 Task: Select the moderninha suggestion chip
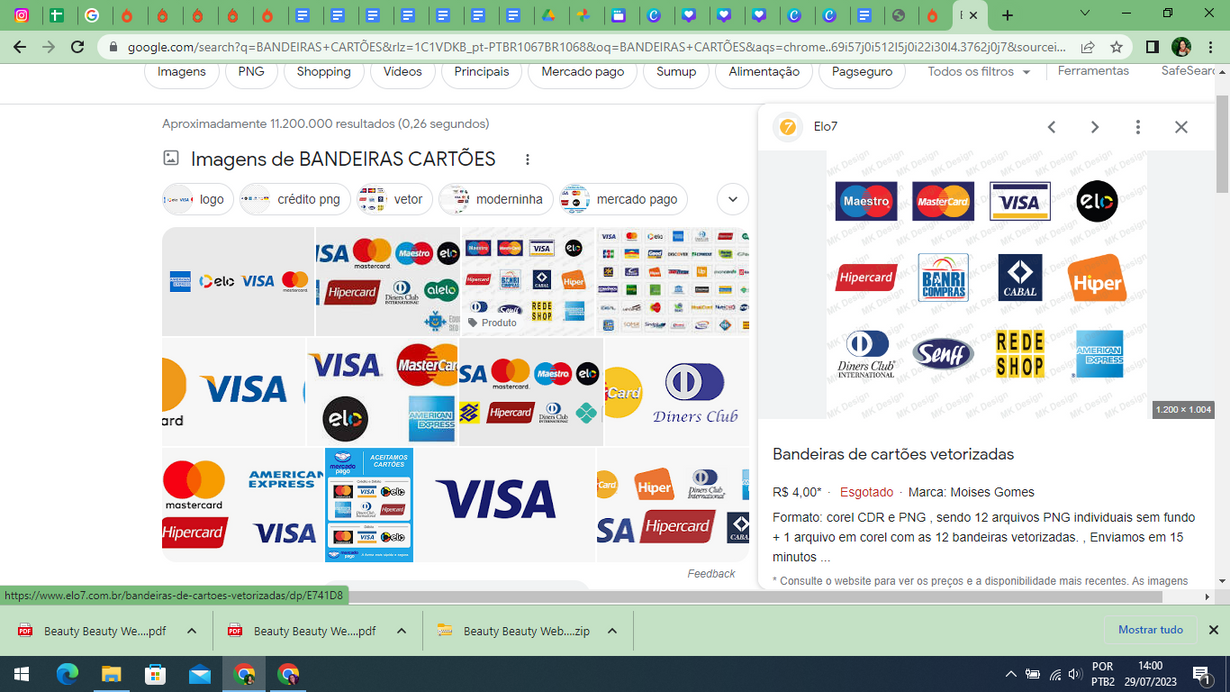pyautogui.click(x=496, y=199)
